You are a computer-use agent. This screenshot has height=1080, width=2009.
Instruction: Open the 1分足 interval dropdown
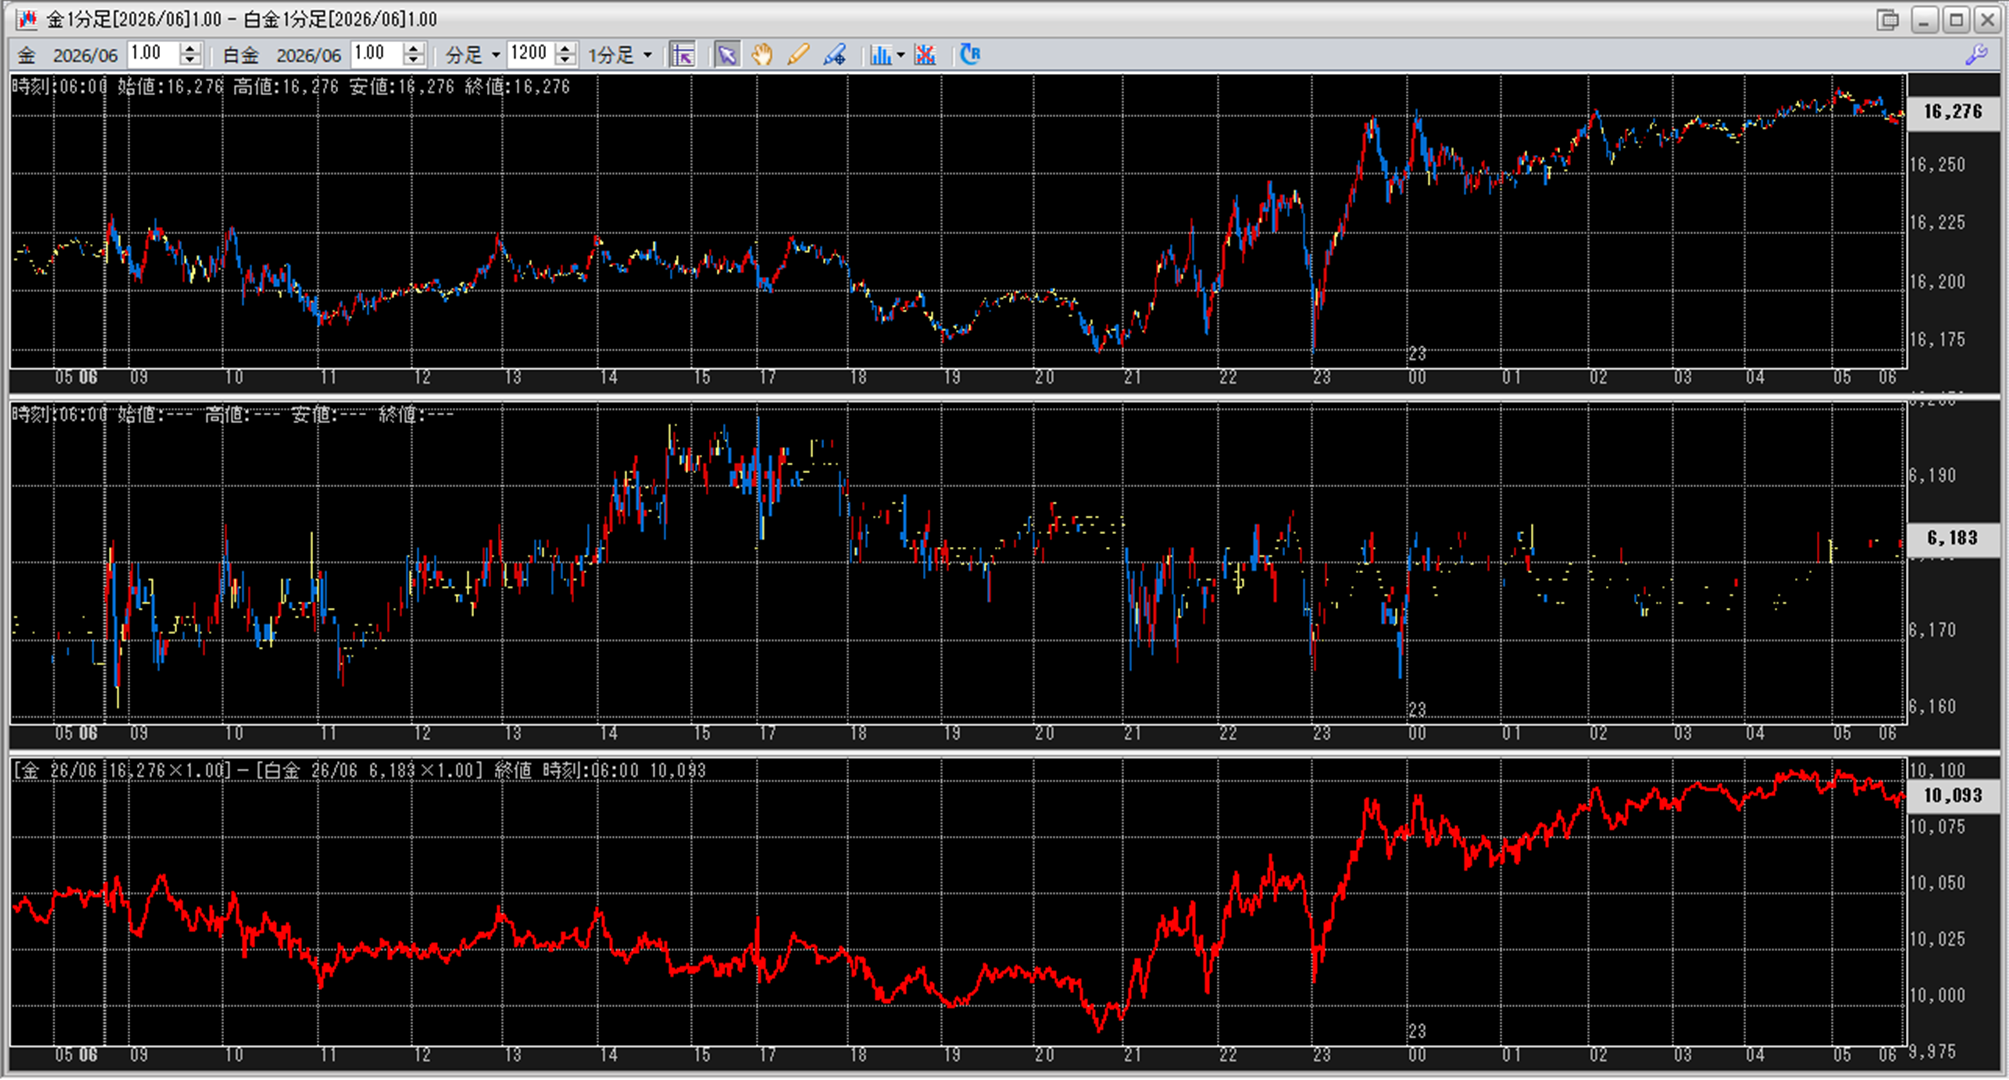pyautogui.click(x=620, y=55)
